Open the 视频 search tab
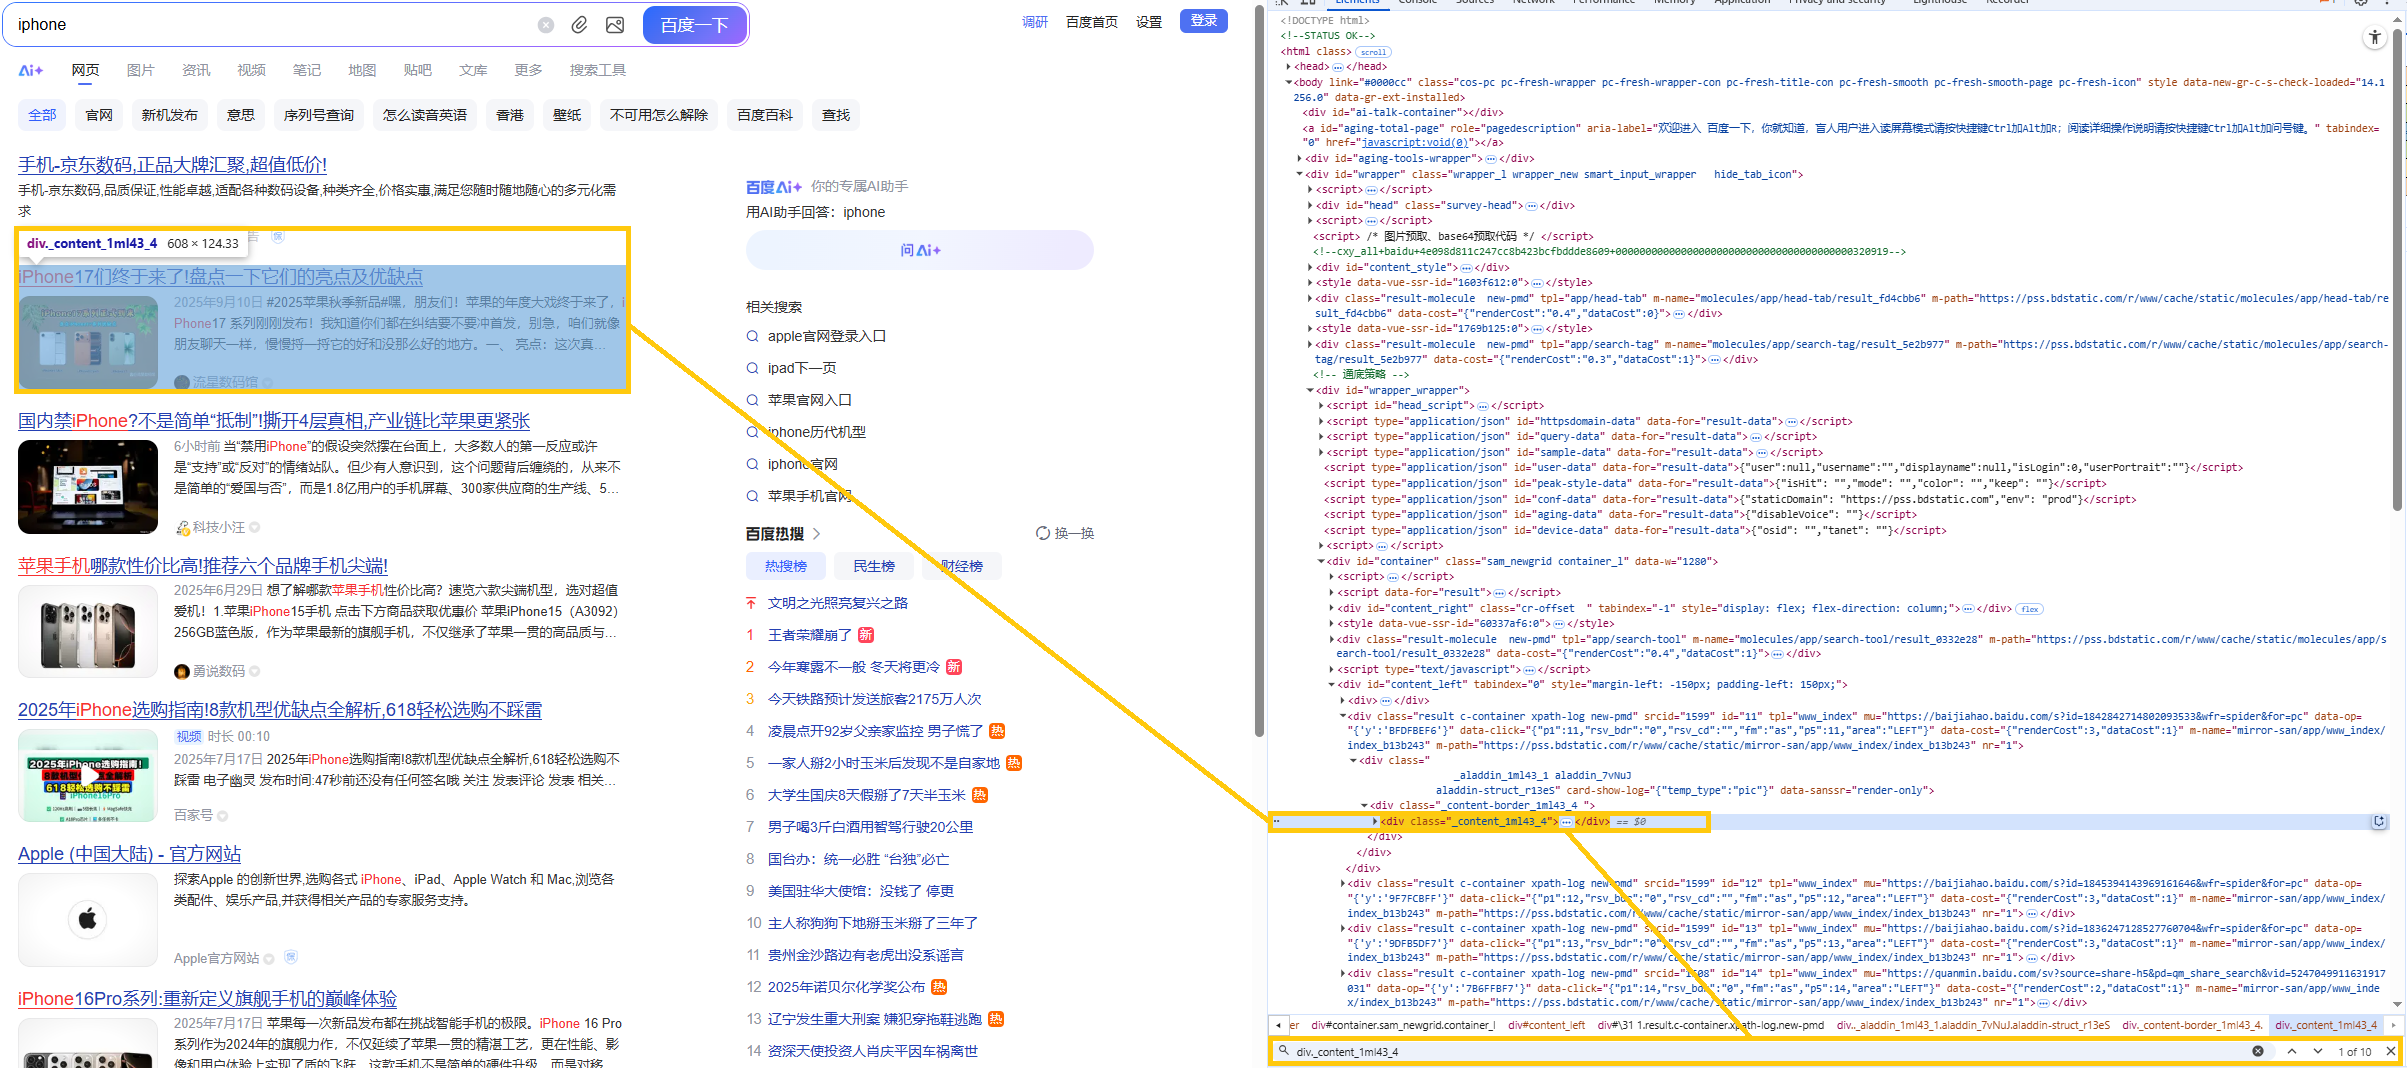Screen dimensions: 2407x1068 251,70
